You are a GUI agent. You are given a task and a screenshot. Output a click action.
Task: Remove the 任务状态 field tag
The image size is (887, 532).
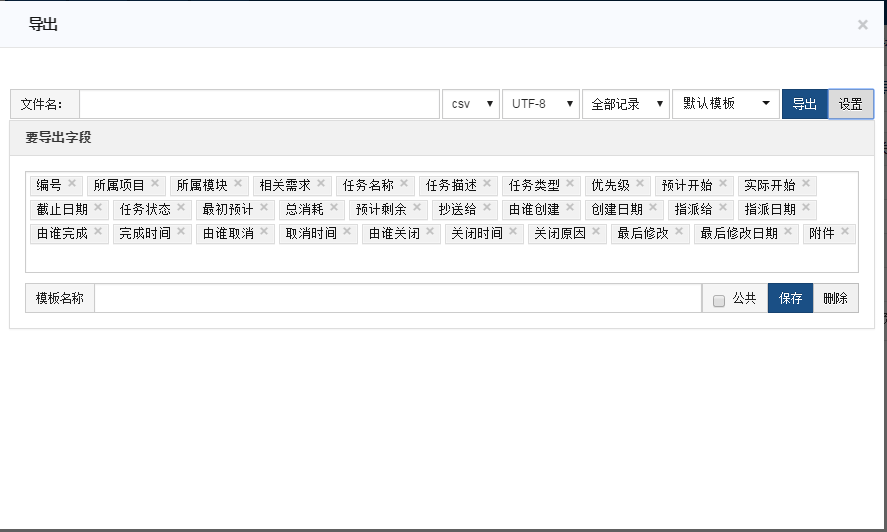click(x=181, y=207)
